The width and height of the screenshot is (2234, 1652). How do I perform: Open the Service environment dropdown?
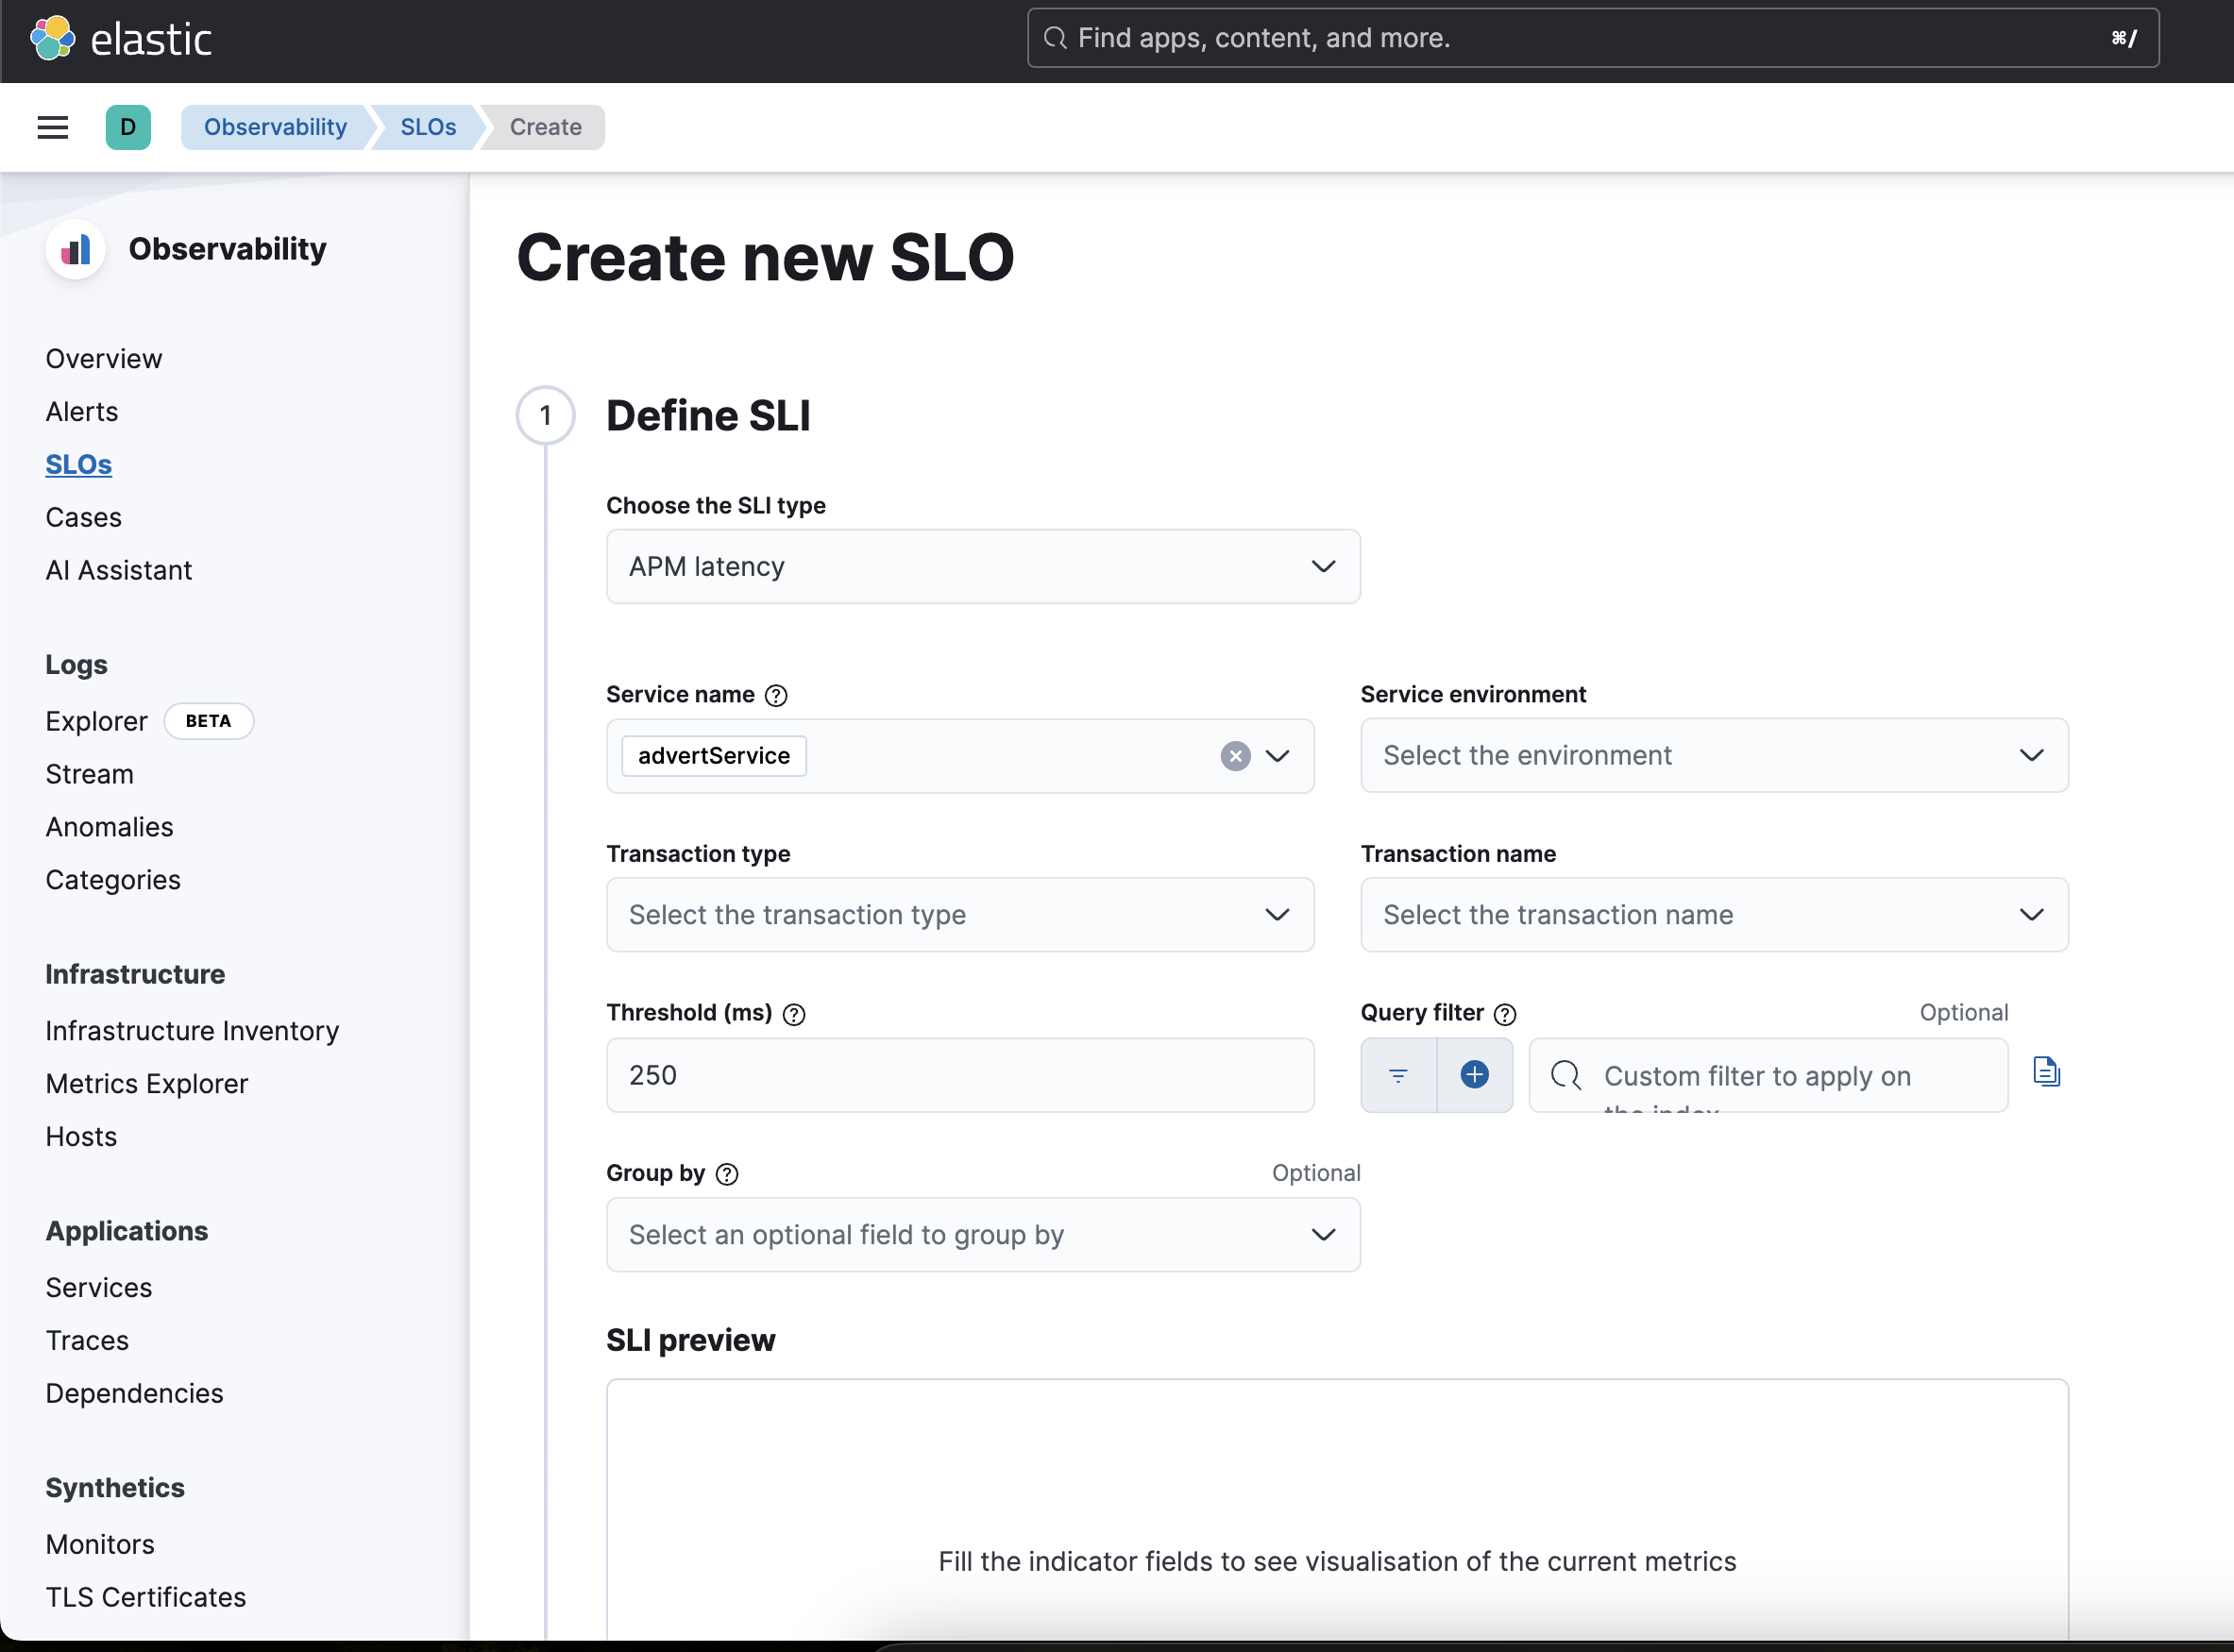click(x=1714, y=755)
